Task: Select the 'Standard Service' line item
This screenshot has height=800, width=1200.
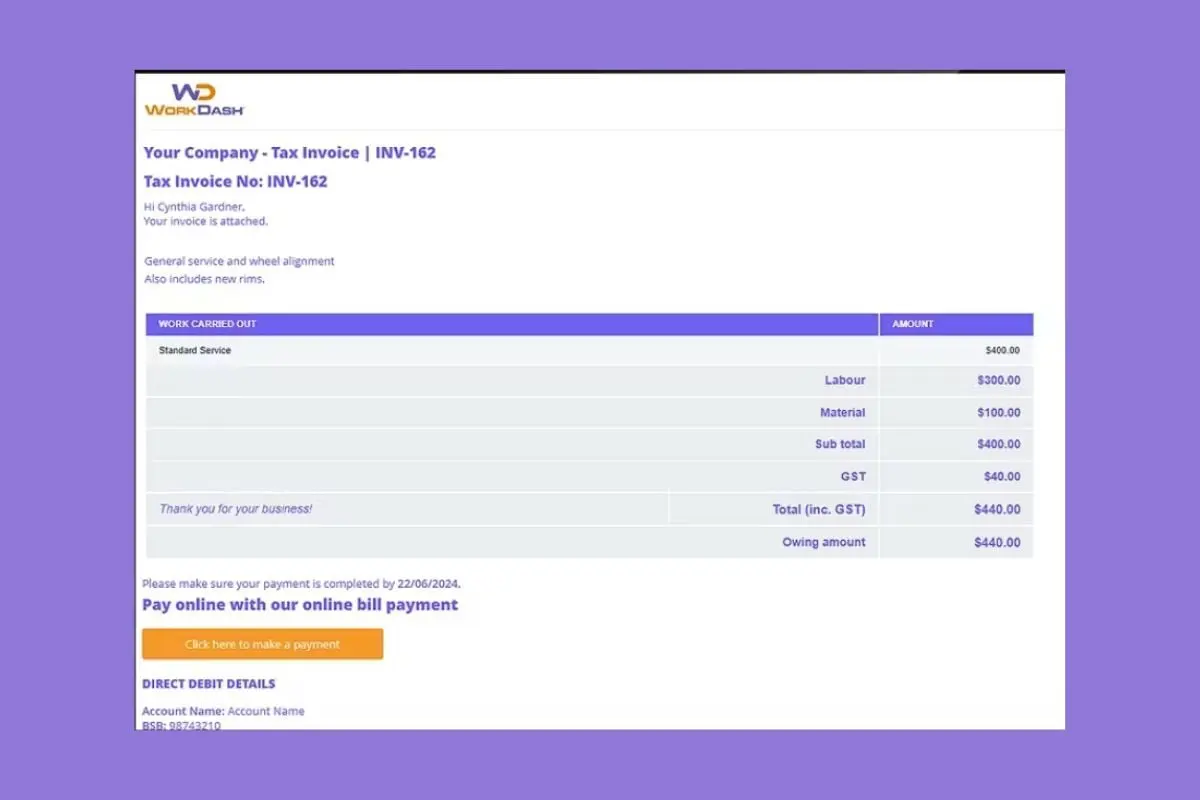Action: pos(195,351)
